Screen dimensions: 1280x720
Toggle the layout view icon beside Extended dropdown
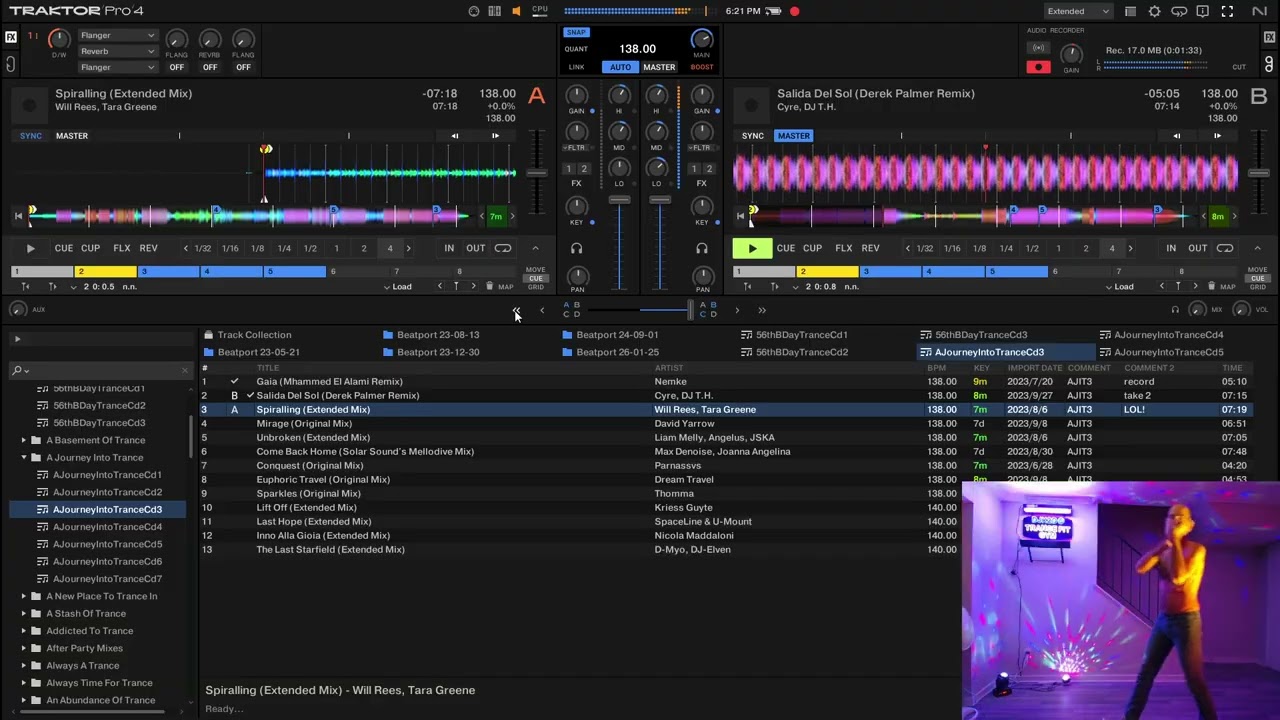pyautogui.click(x=1130, y=11)
